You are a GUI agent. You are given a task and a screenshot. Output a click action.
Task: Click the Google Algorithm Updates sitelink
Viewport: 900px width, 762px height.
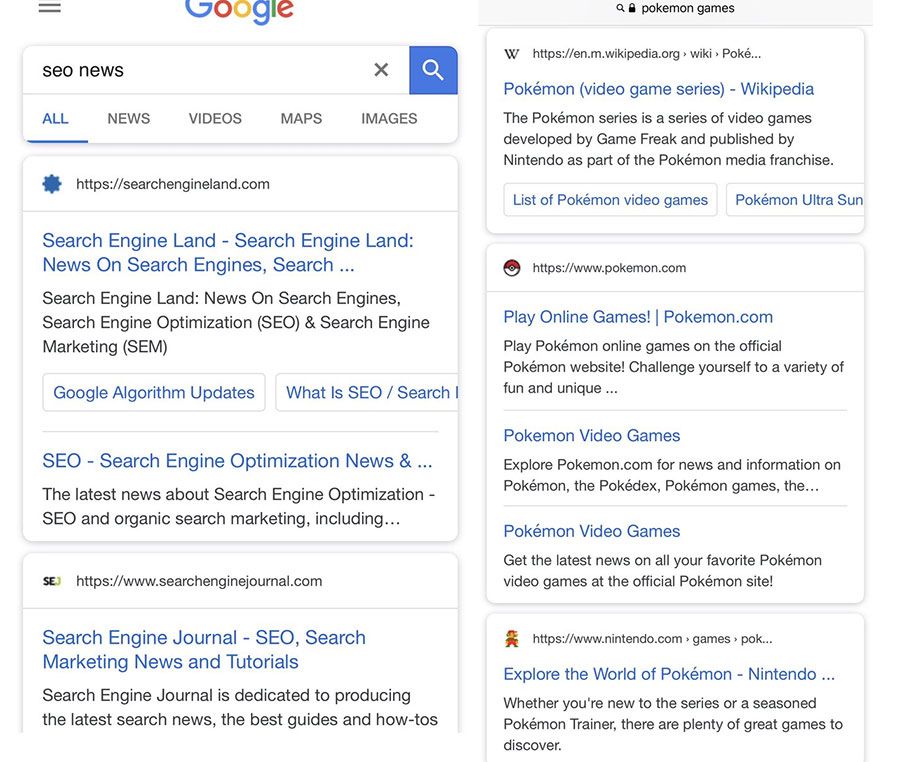coord(153,392)
